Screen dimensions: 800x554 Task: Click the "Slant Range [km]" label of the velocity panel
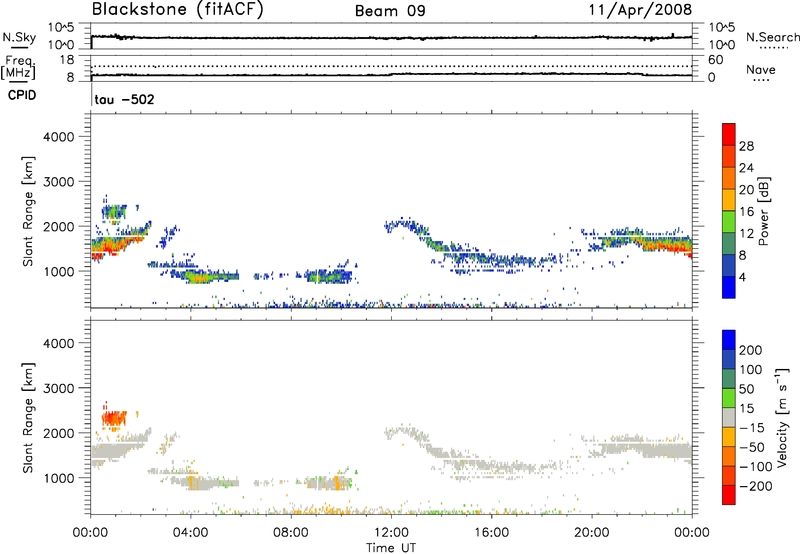[28, 417]
